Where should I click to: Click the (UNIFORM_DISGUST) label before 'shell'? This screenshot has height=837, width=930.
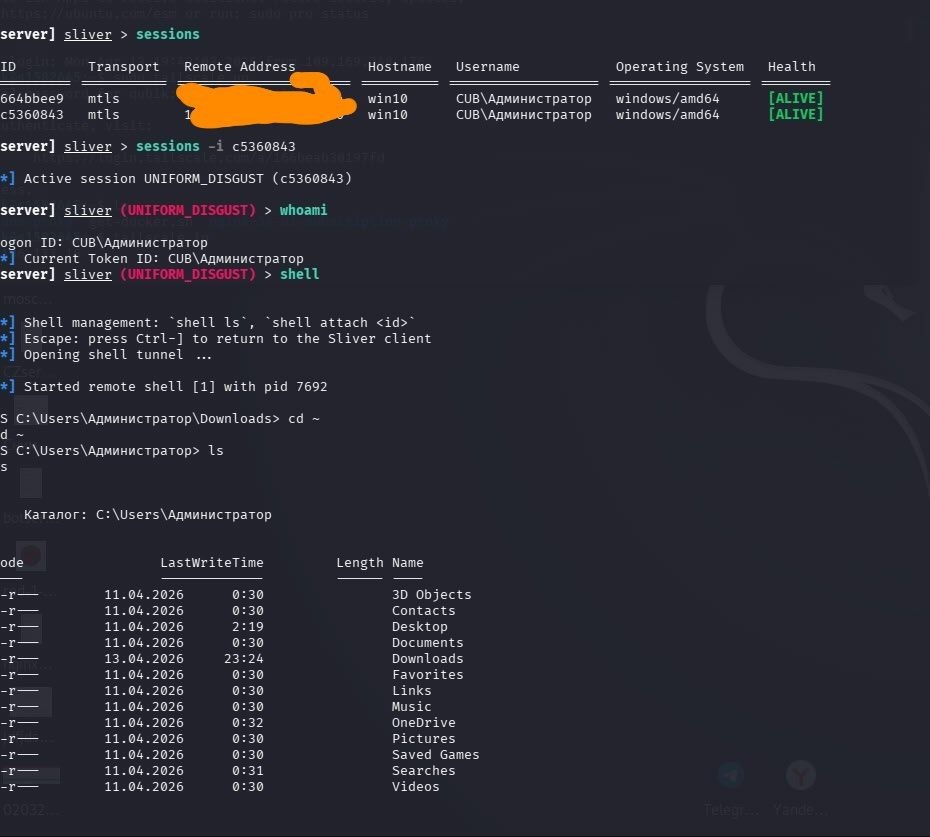coord(187,275)
